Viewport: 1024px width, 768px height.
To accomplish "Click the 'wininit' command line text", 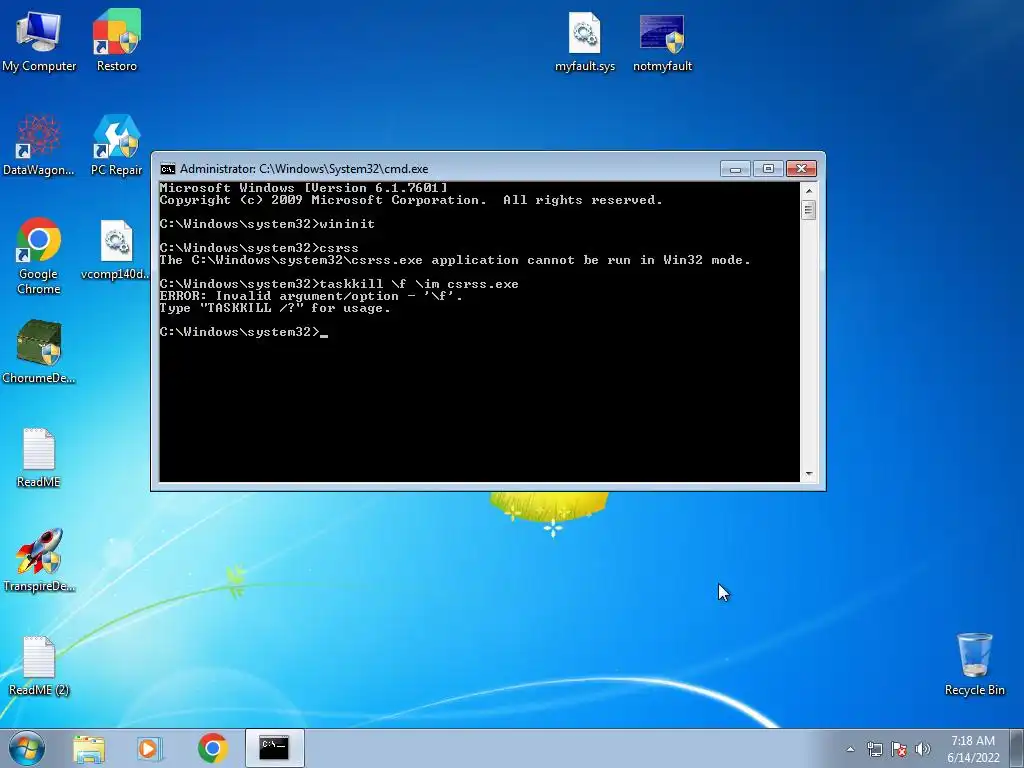I will [267, 224].
